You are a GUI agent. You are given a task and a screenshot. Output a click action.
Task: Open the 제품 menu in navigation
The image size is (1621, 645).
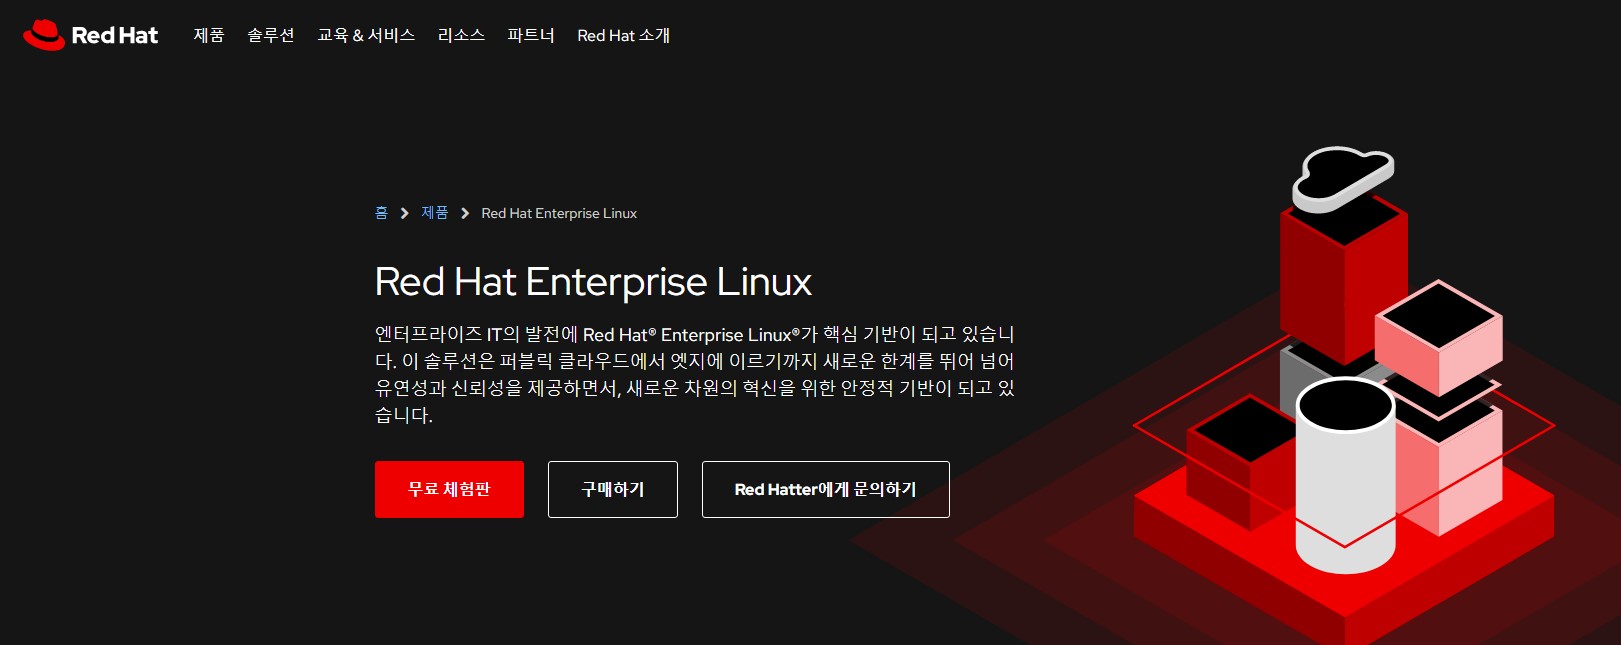click(x=209, y=35)
